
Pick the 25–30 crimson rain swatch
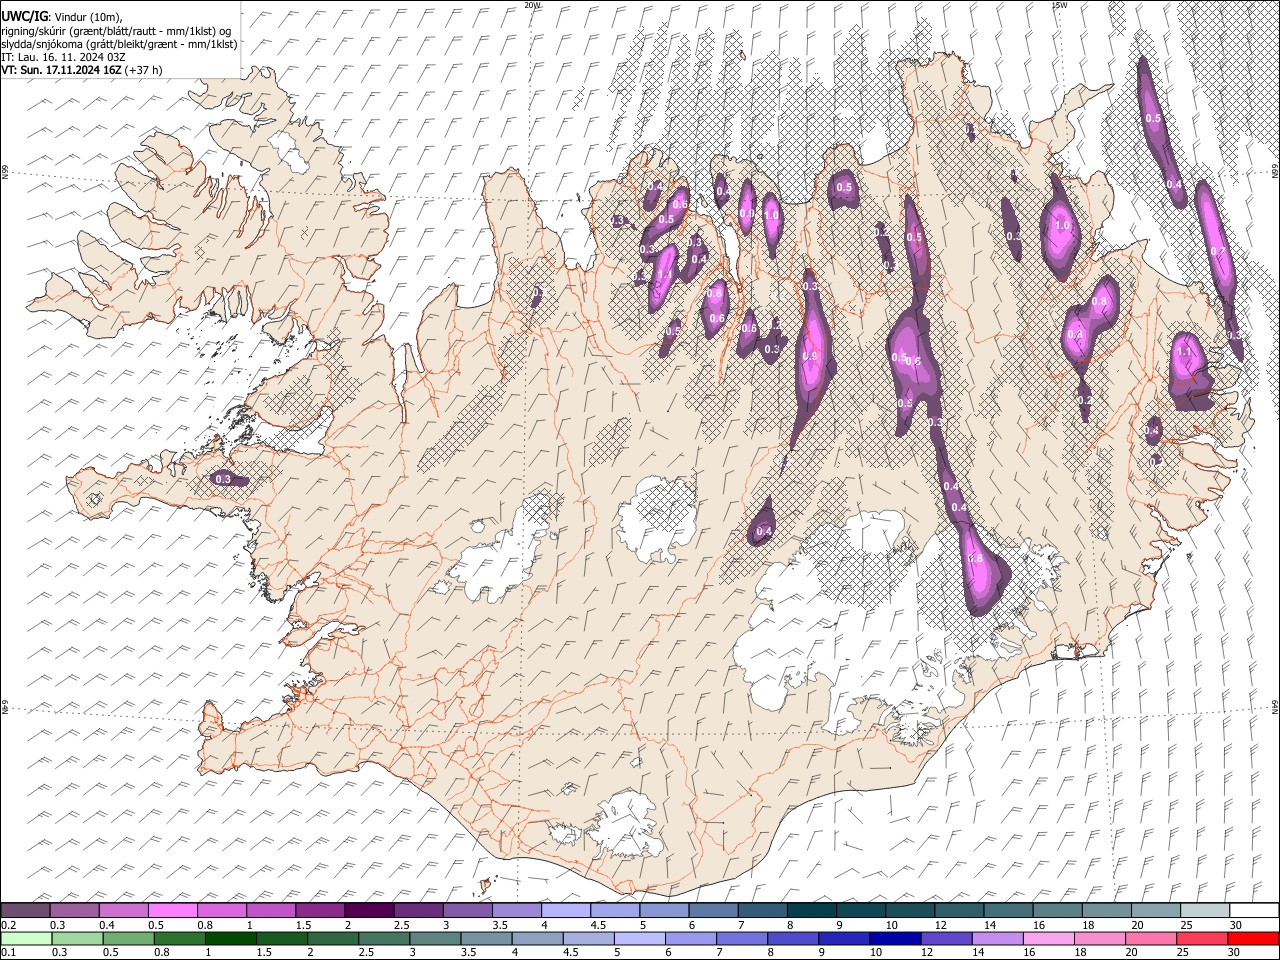(1202, 938)
